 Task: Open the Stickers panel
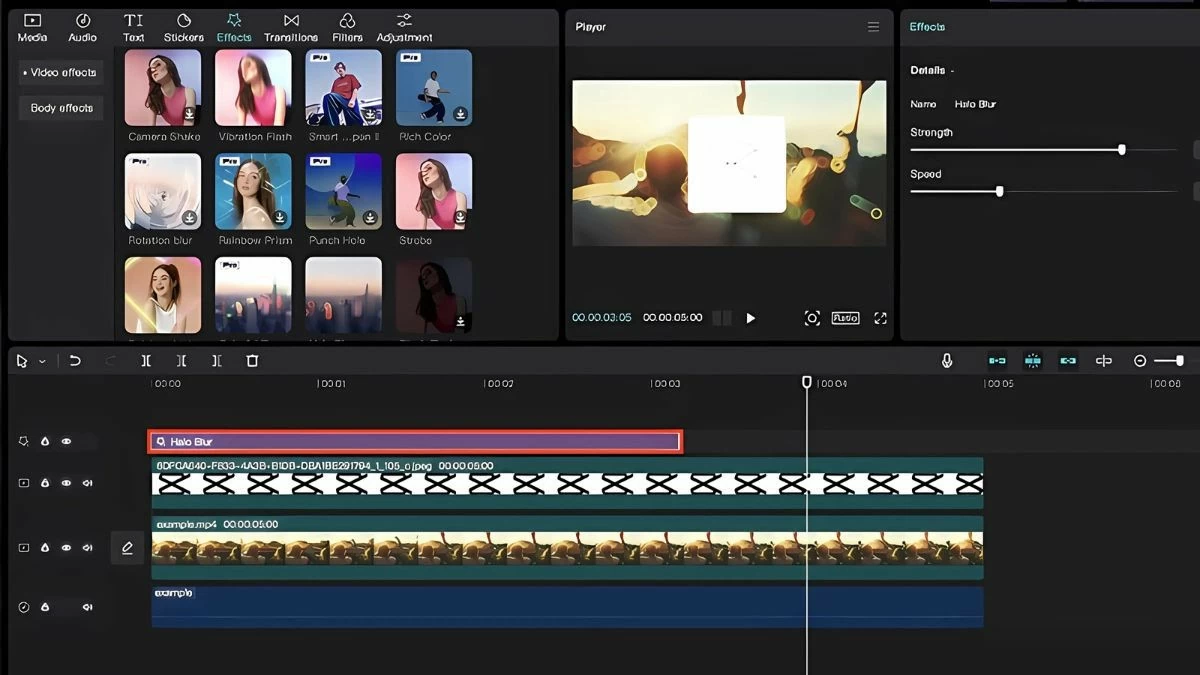click(x=183, y=25)
